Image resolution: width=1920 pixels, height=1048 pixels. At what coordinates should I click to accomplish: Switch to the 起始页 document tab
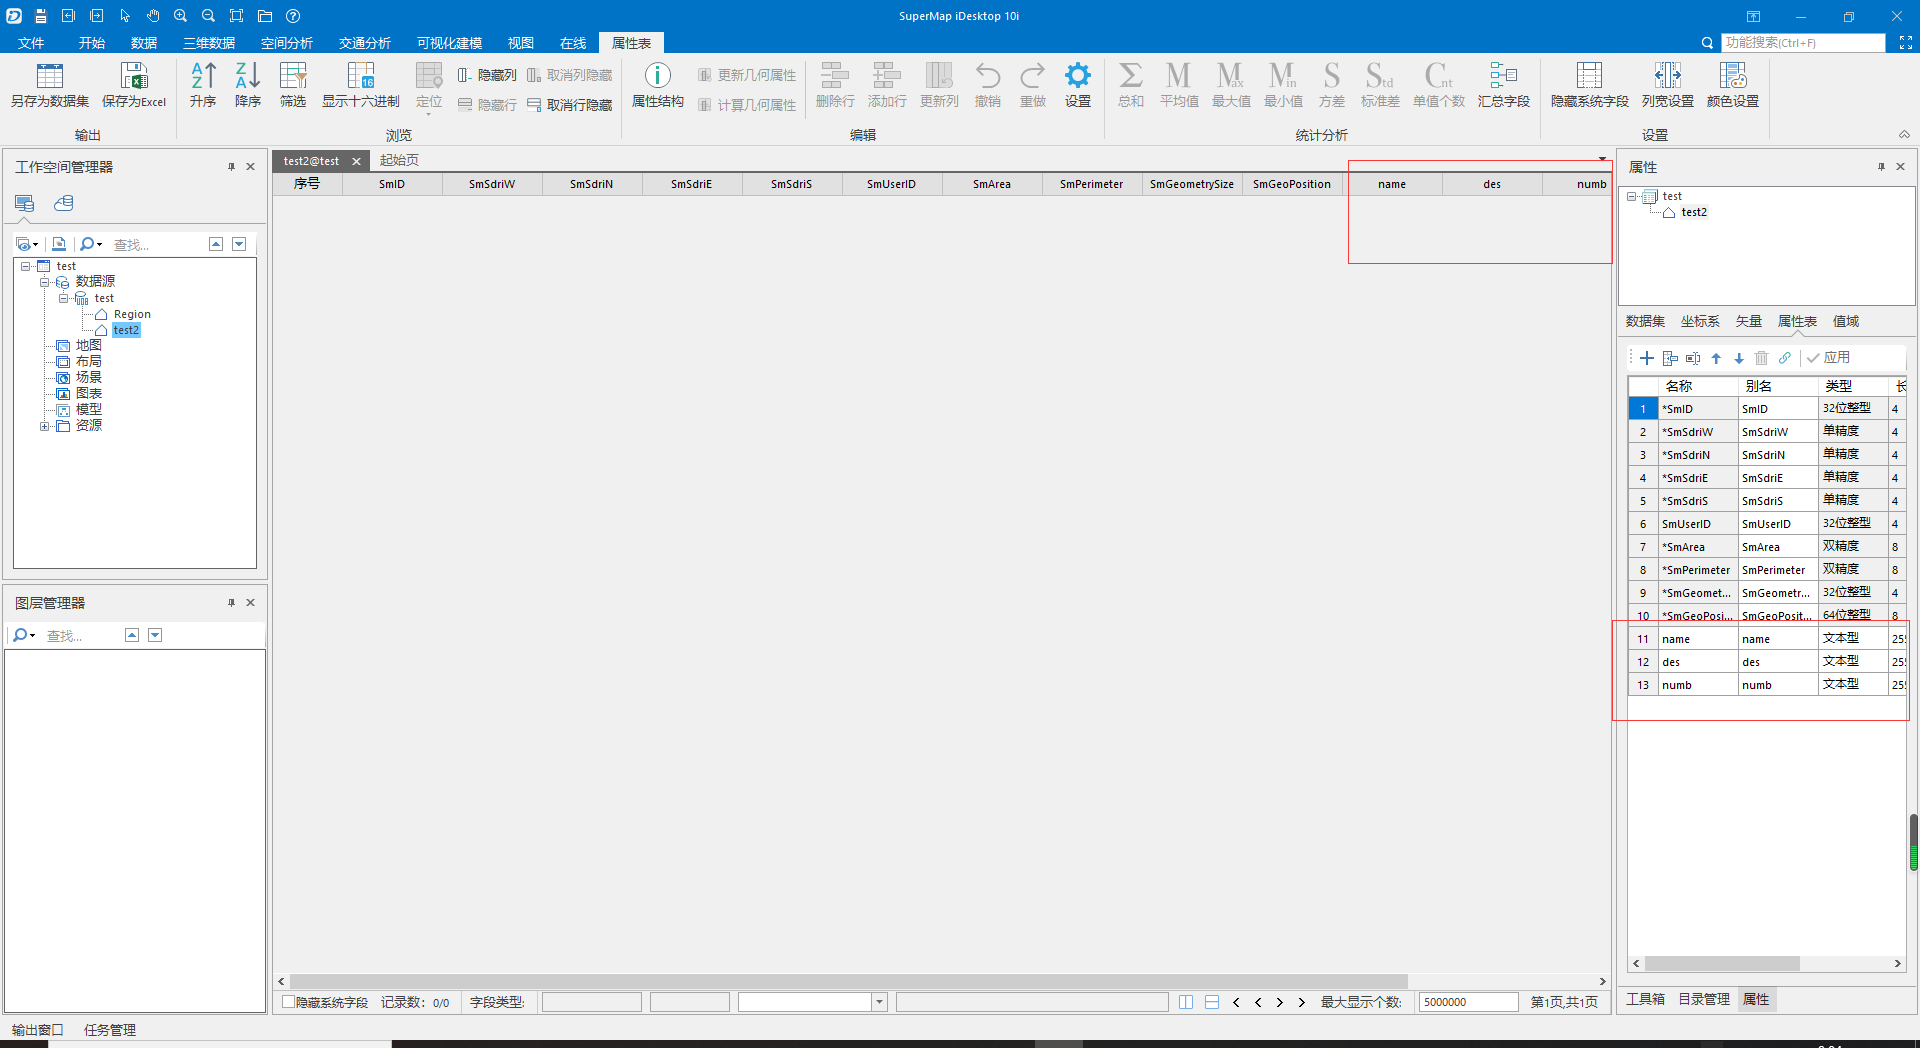click(x=399, y=160)
